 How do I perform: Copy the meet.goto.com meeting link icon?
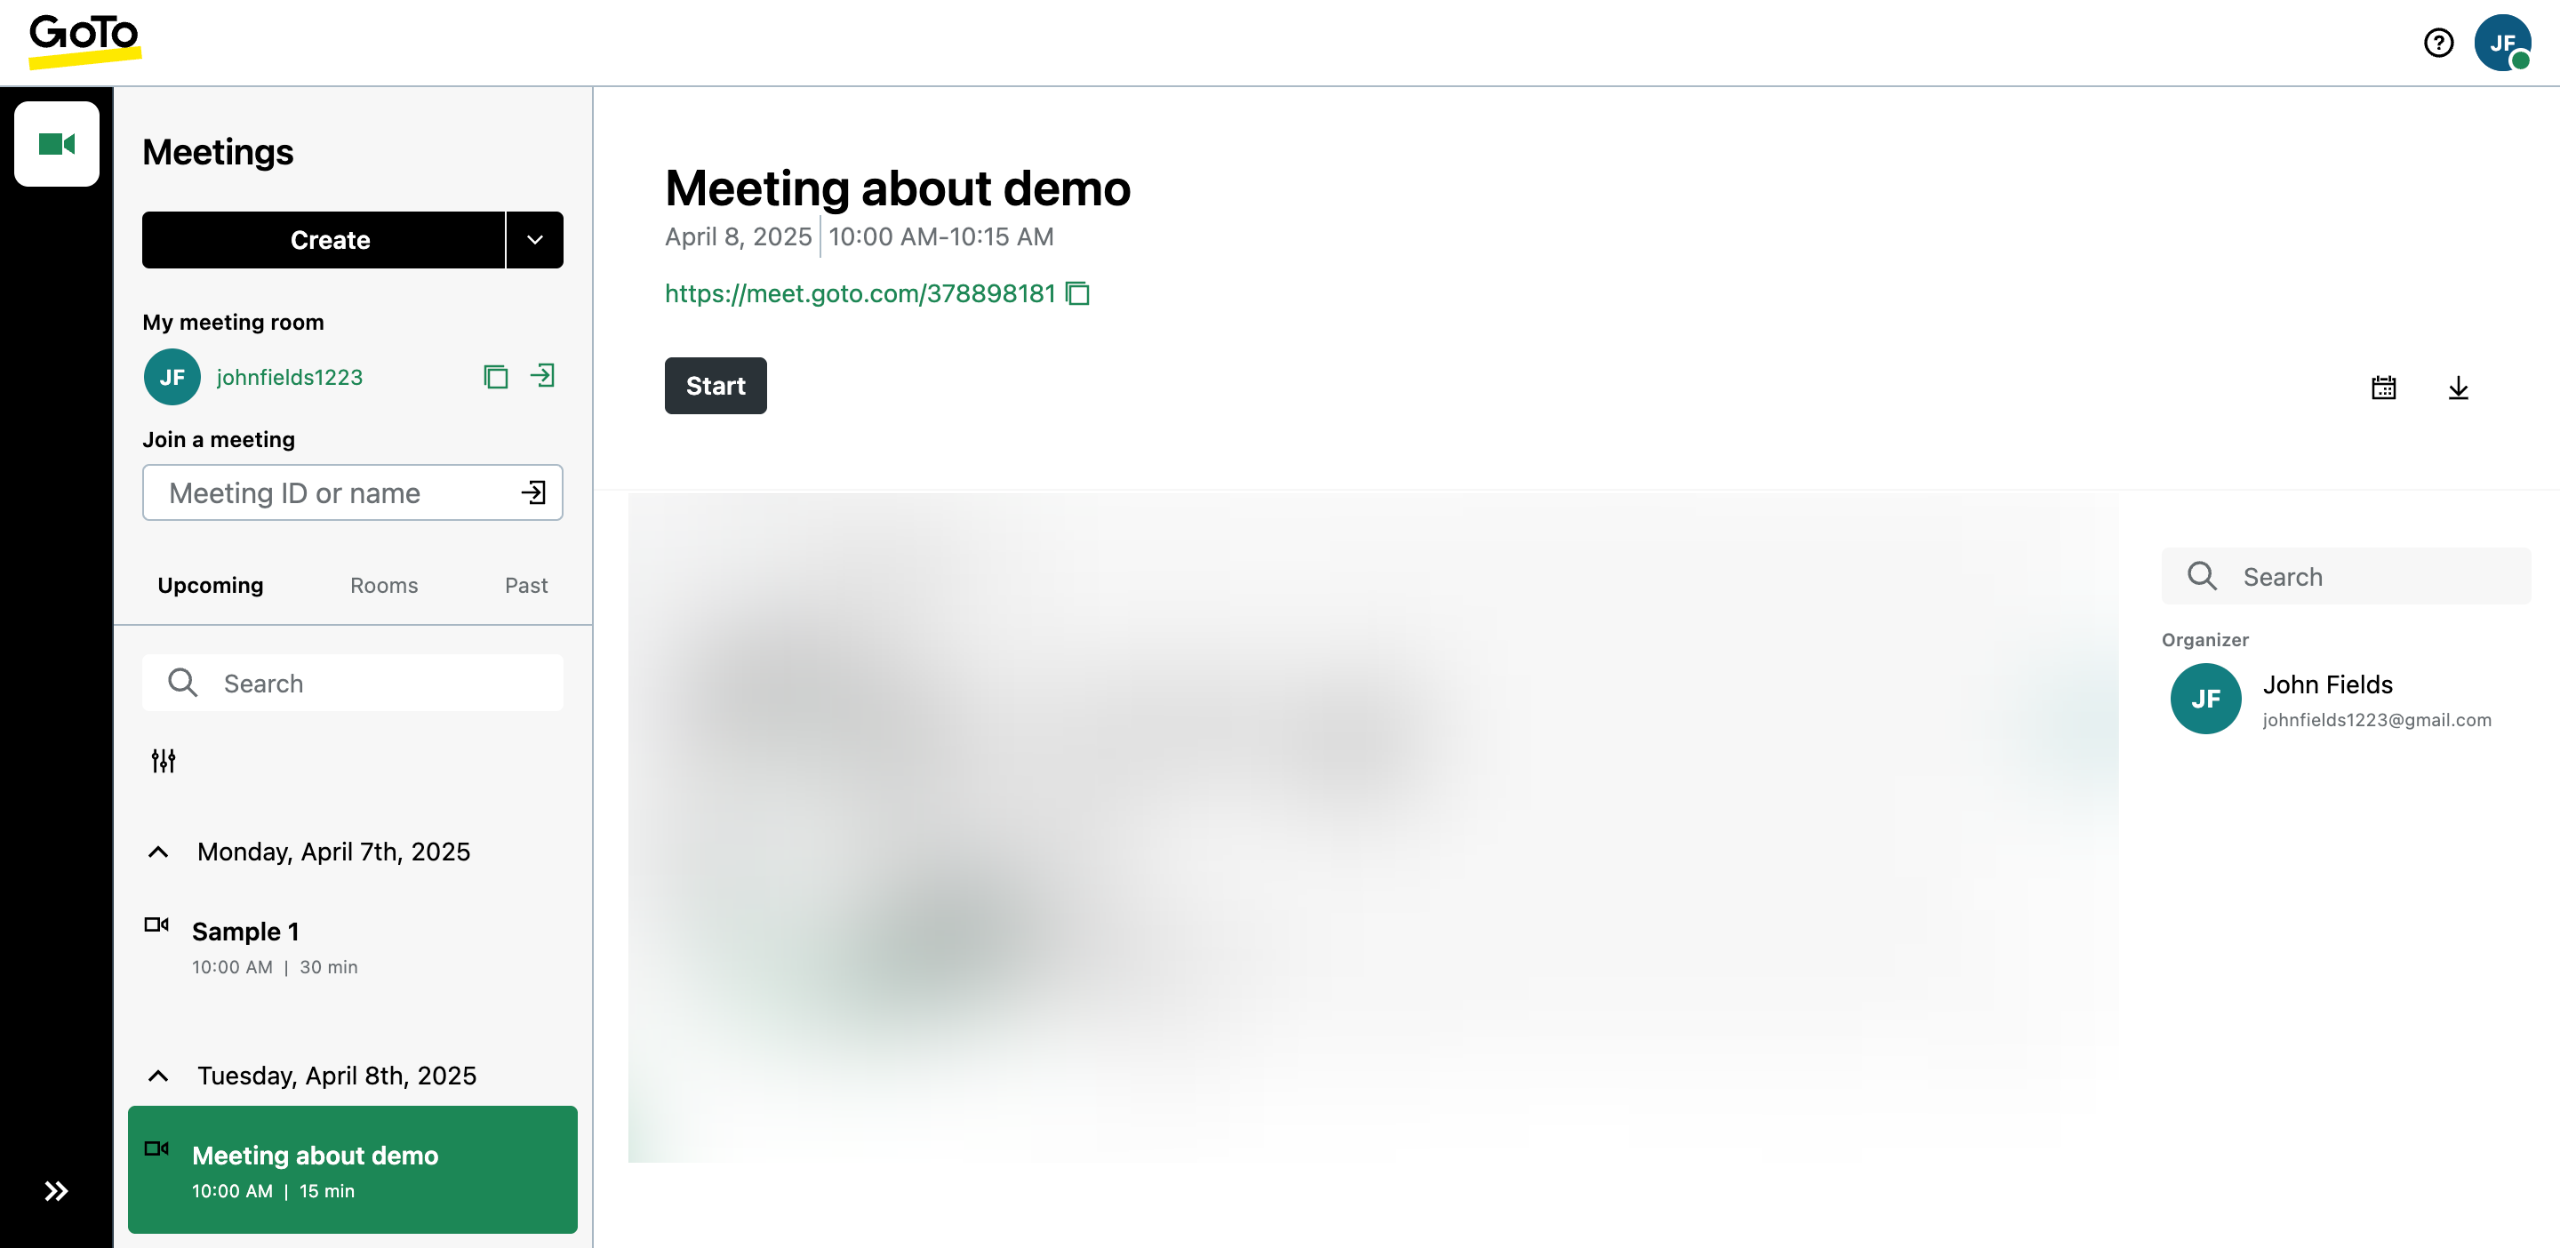click(x=1078, y=293)
